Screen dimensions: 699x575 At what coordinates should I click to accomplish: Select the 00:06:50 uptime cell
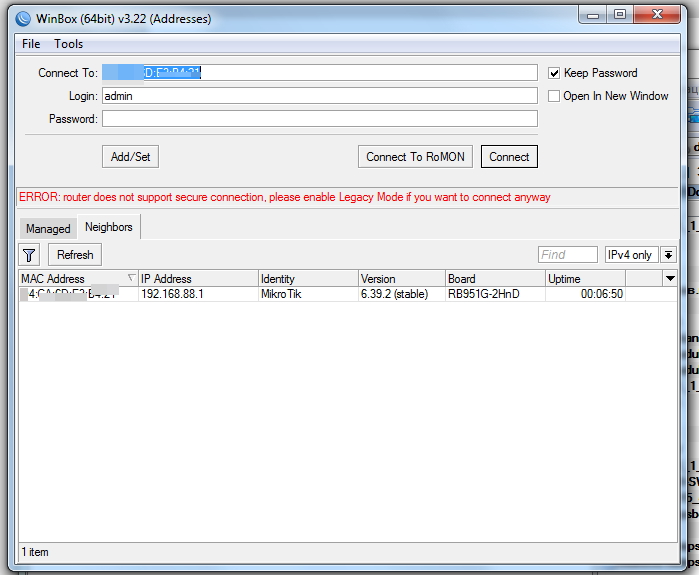pos(585,294)
